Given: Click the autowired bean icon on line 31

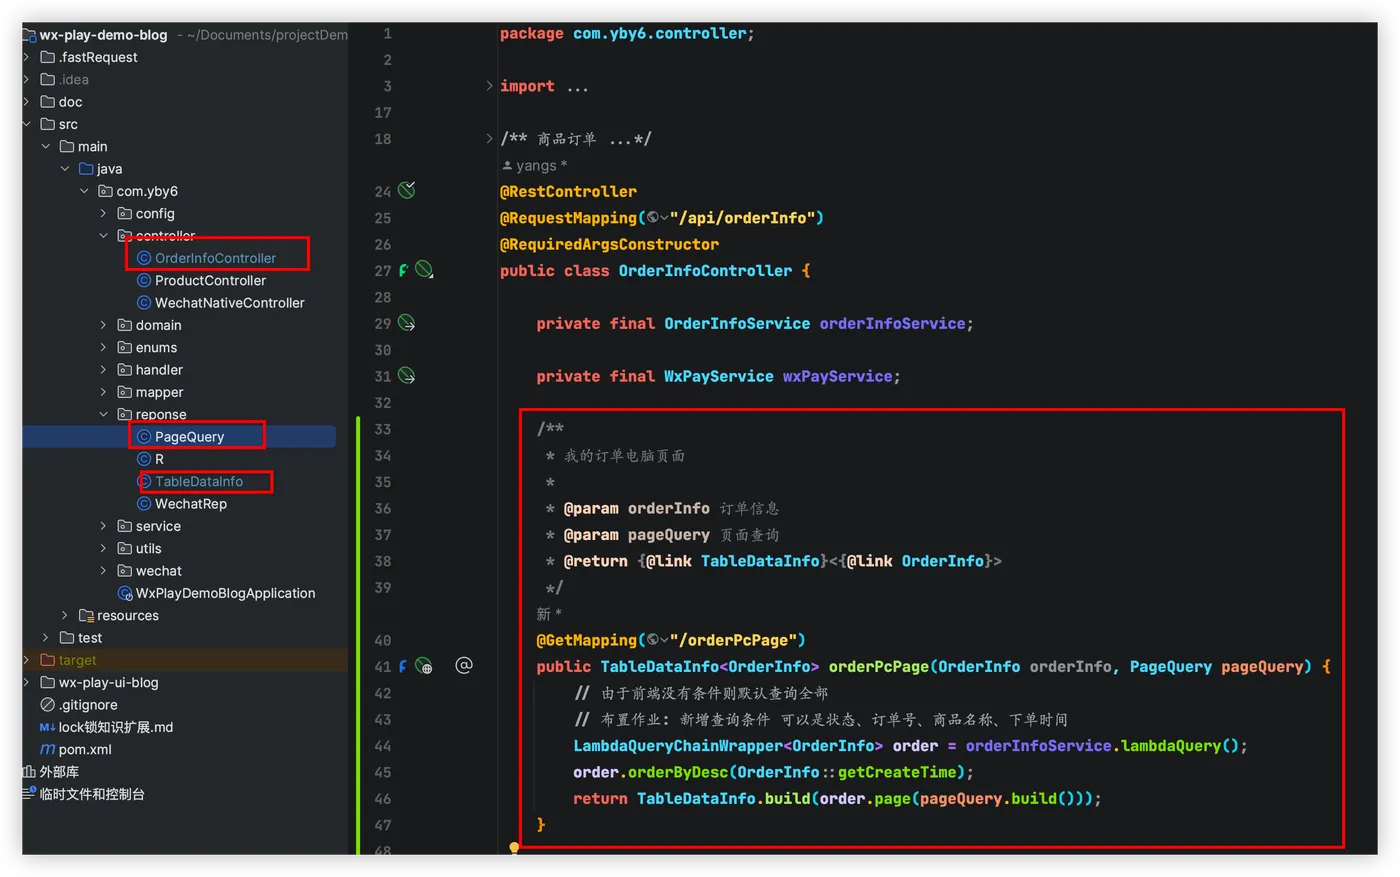Looking at the screenshot, I should [407, 376].
